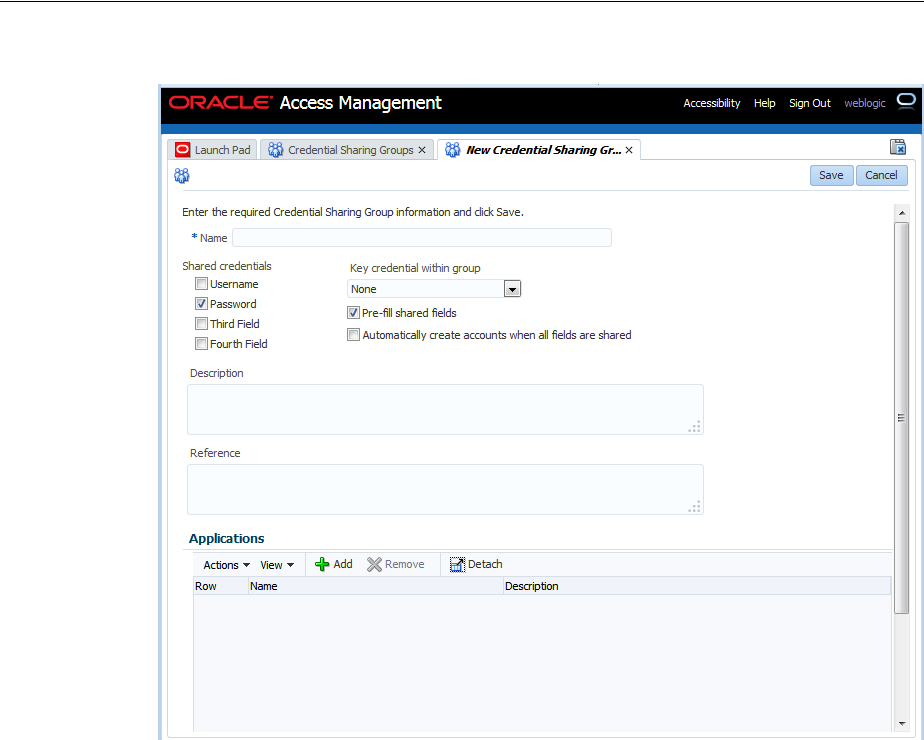
Task: Click the close-all-tabs icon at right
Action: (x=897, y=147)
